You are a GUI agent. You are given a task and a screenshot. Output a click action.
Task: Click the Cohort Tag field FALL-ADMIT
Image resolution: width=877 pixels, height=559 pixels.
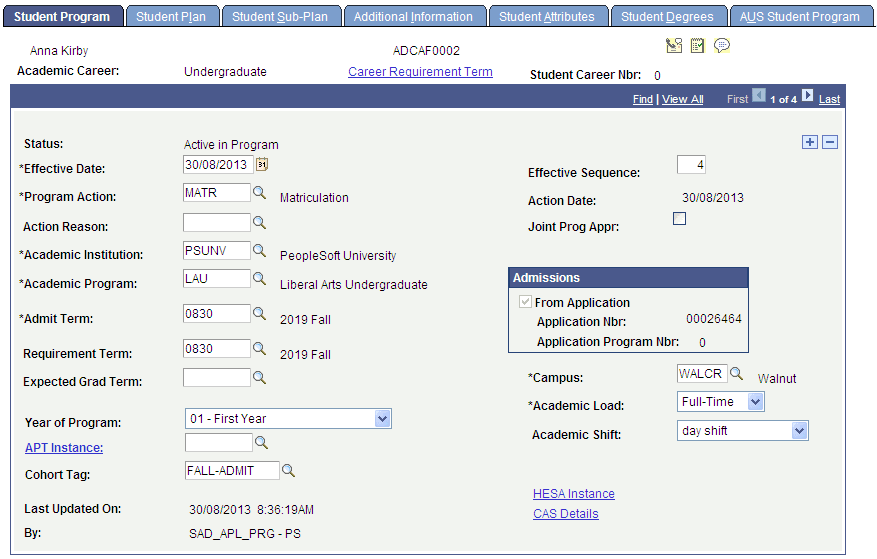232,470
